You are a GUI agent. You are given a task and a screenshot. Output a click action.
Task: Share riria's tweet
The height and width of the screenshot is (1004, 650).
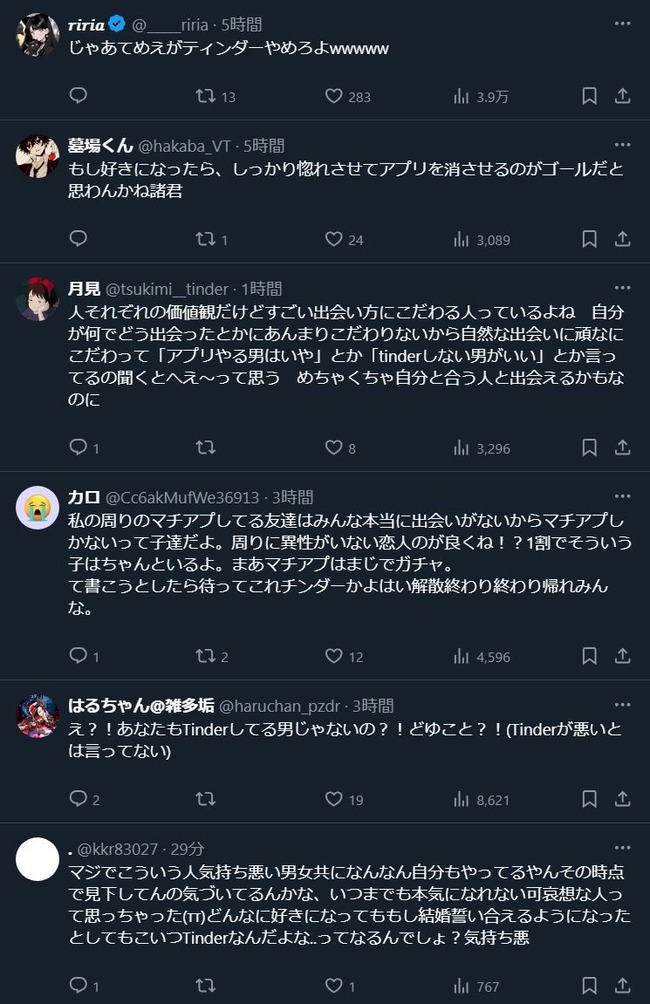622,96
